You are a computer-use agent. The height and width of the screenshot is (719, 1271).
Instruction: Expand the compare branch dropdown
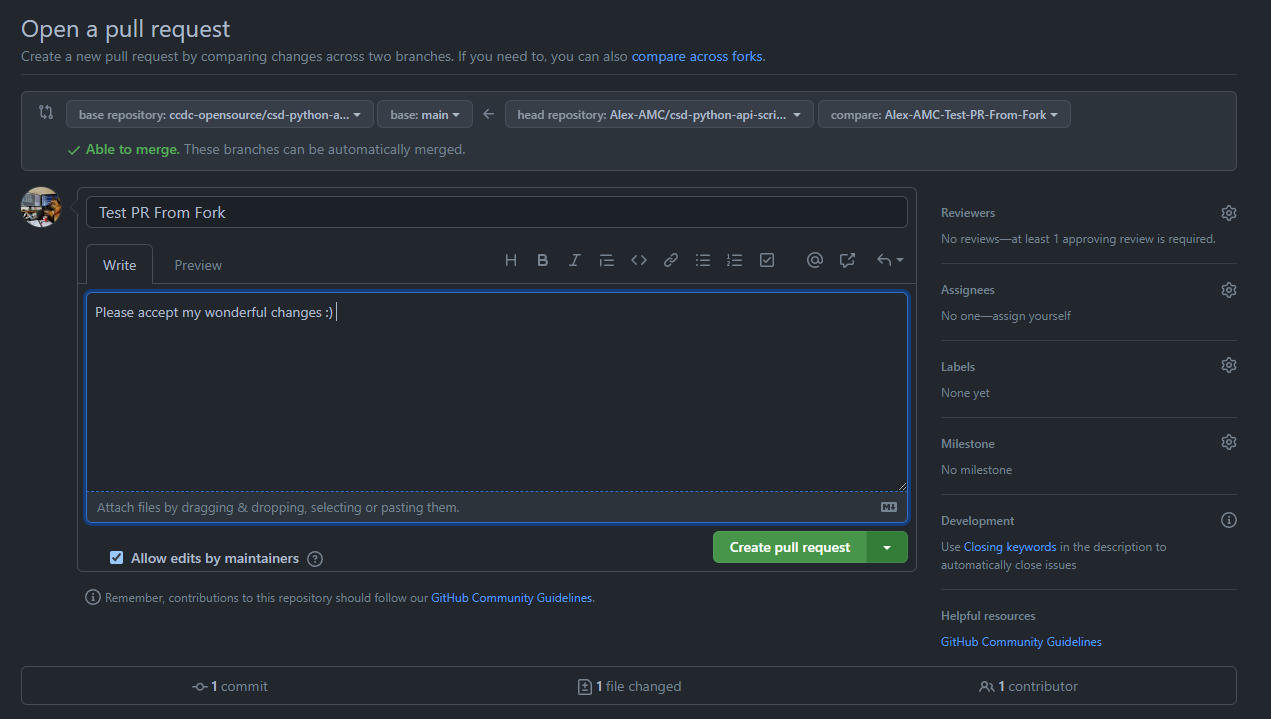pos(944,115)
